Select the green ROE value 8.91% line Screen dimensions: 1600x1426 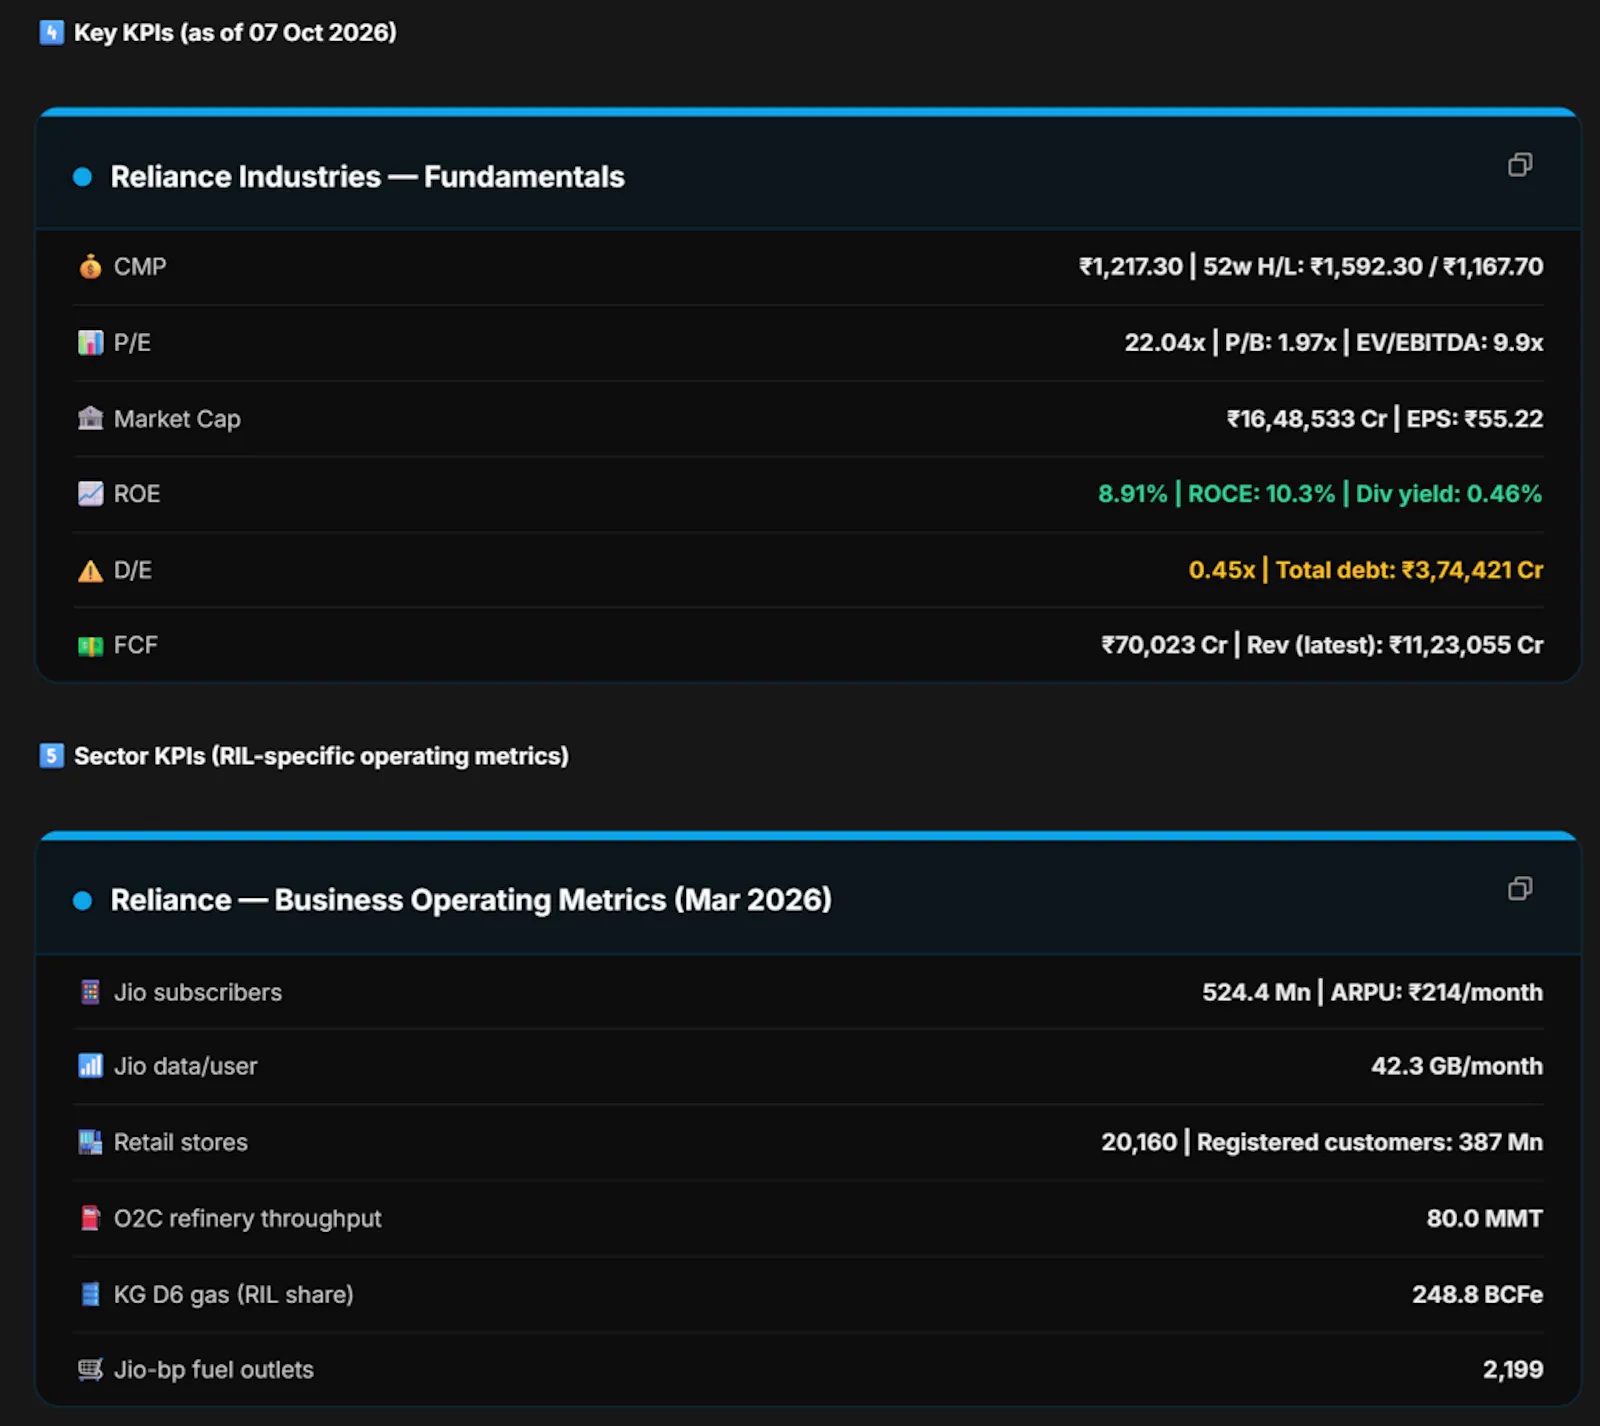point(1320,494)
